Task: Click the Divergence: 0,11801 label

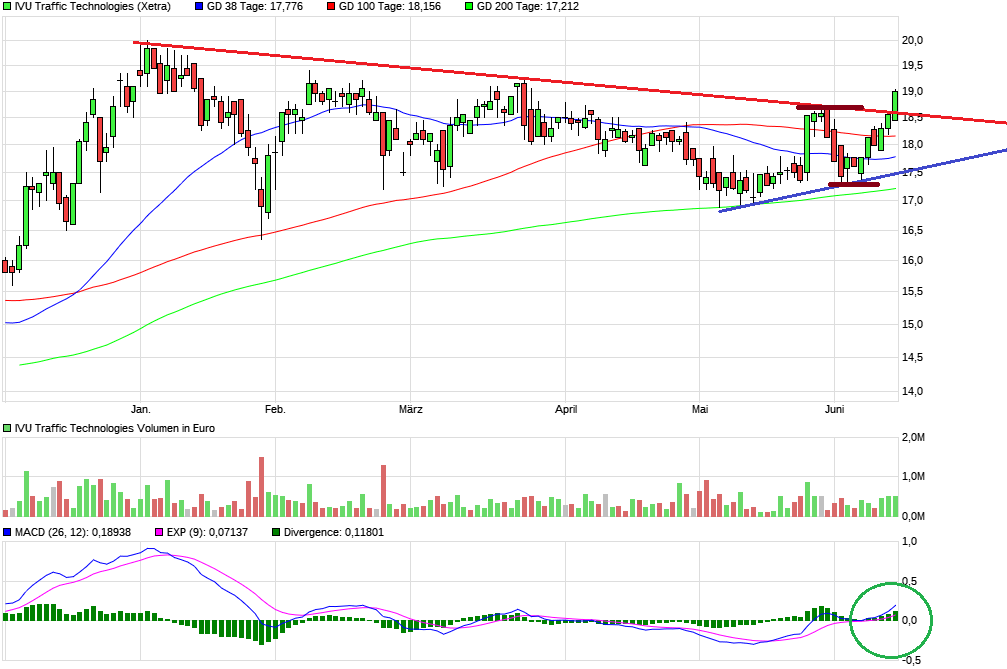Action: 333,532
